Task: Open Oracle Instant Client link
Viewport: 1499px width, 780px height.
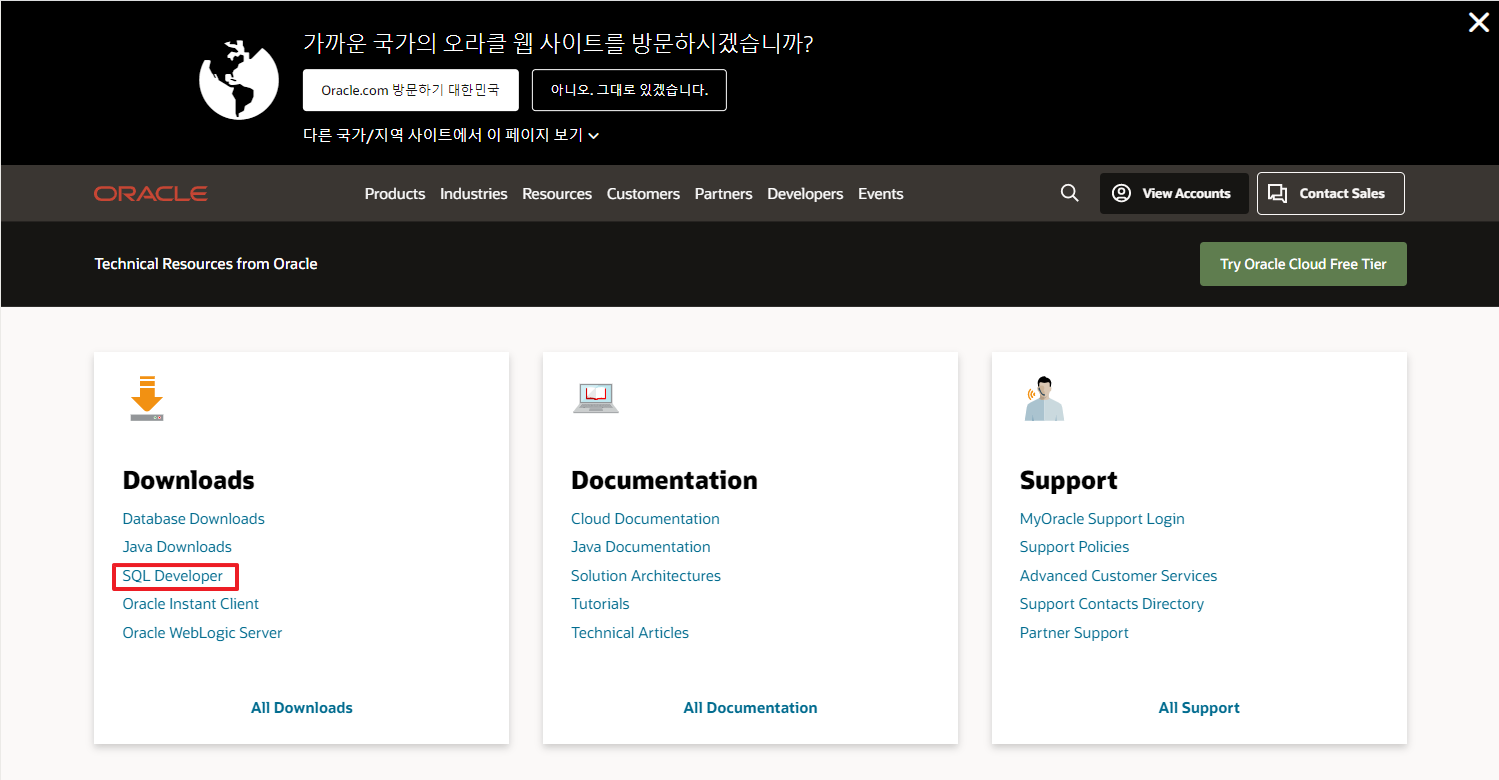Action: [190, 604]
